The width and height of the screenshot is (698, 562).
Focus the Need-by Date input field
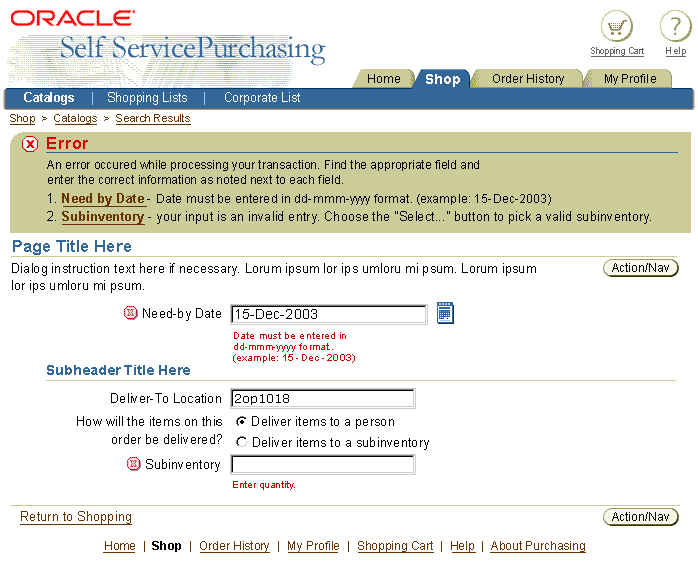coord(329,314)
